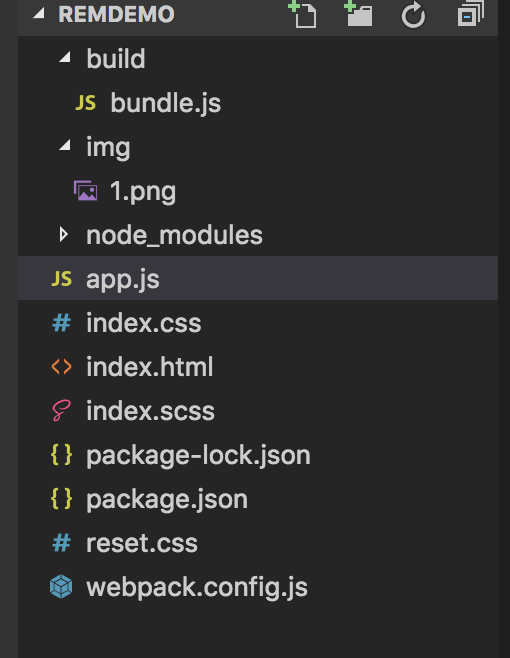510x658 pixels.
Task: Open the webpack.config.js file
Action: pyautogui.click(x=258, y=587)
